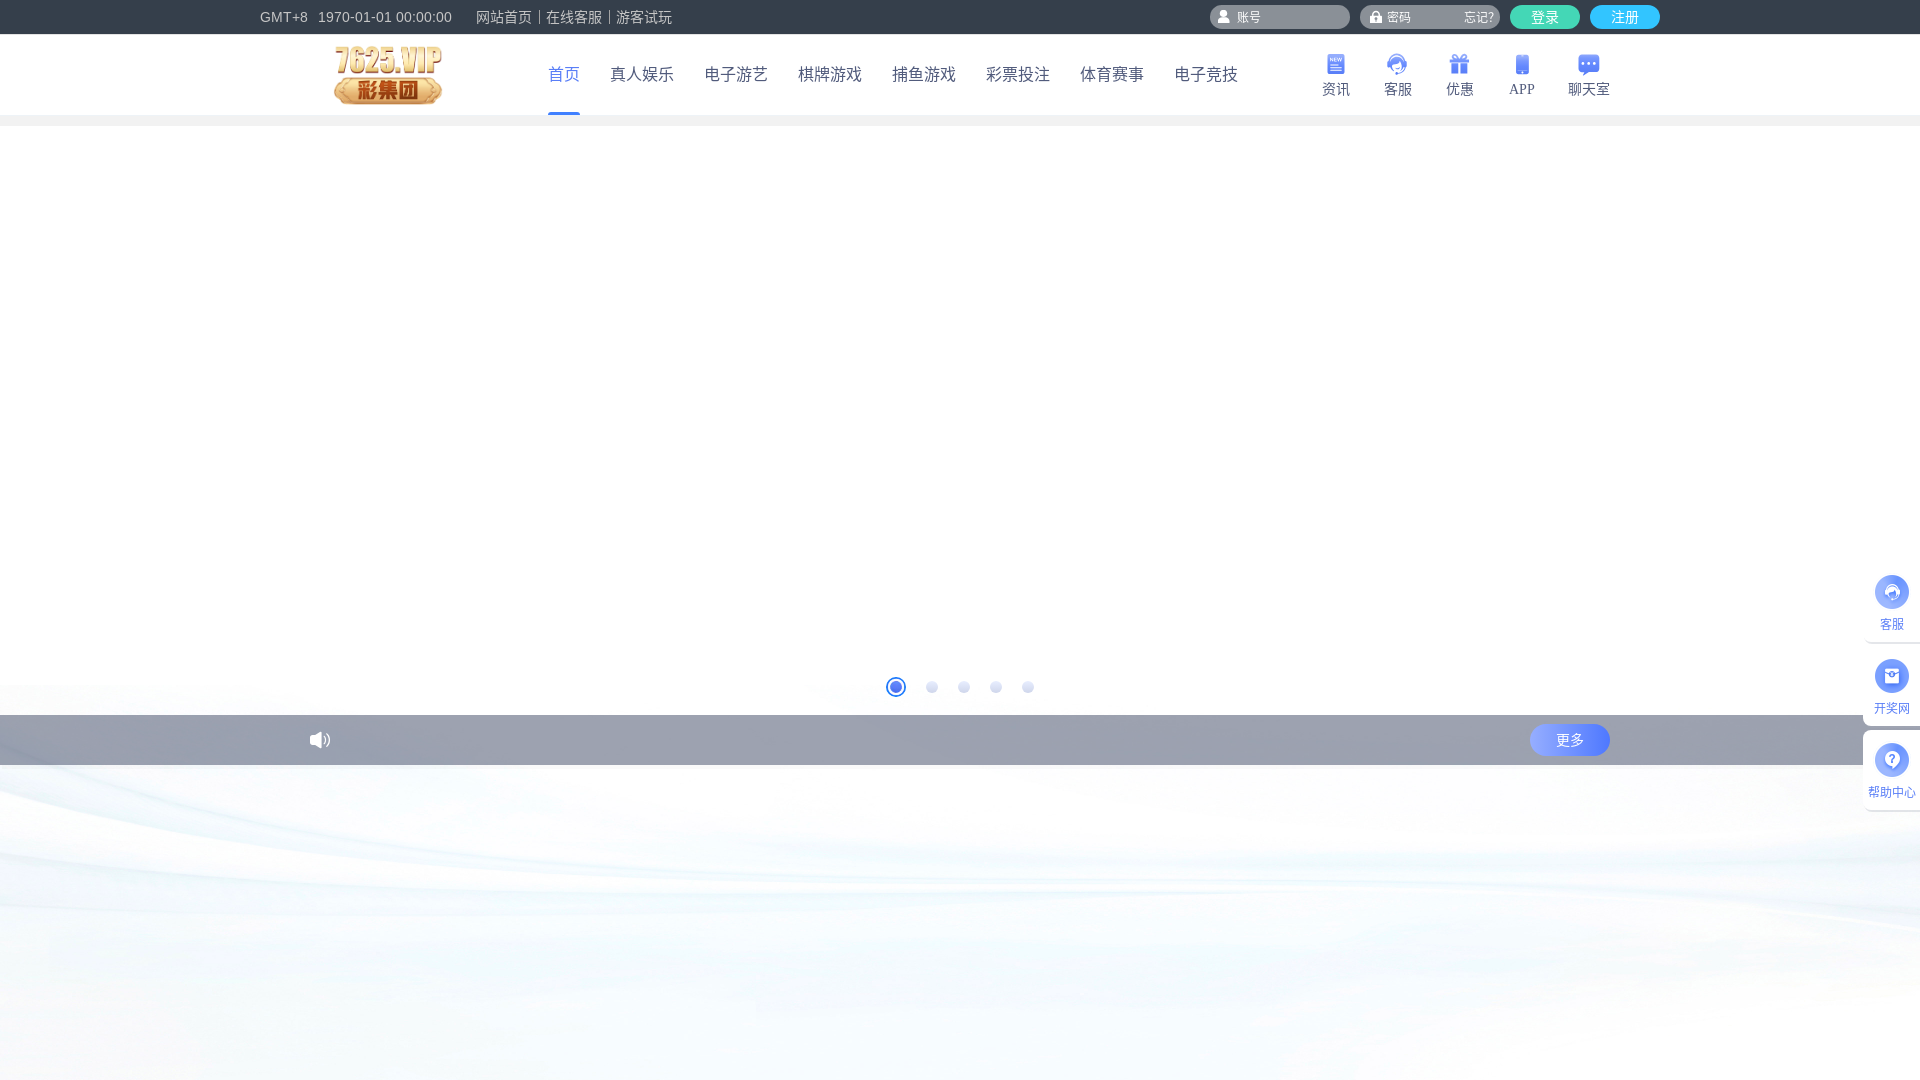
Task: Open 体育赛事 menu
Action: (1112, 75)
